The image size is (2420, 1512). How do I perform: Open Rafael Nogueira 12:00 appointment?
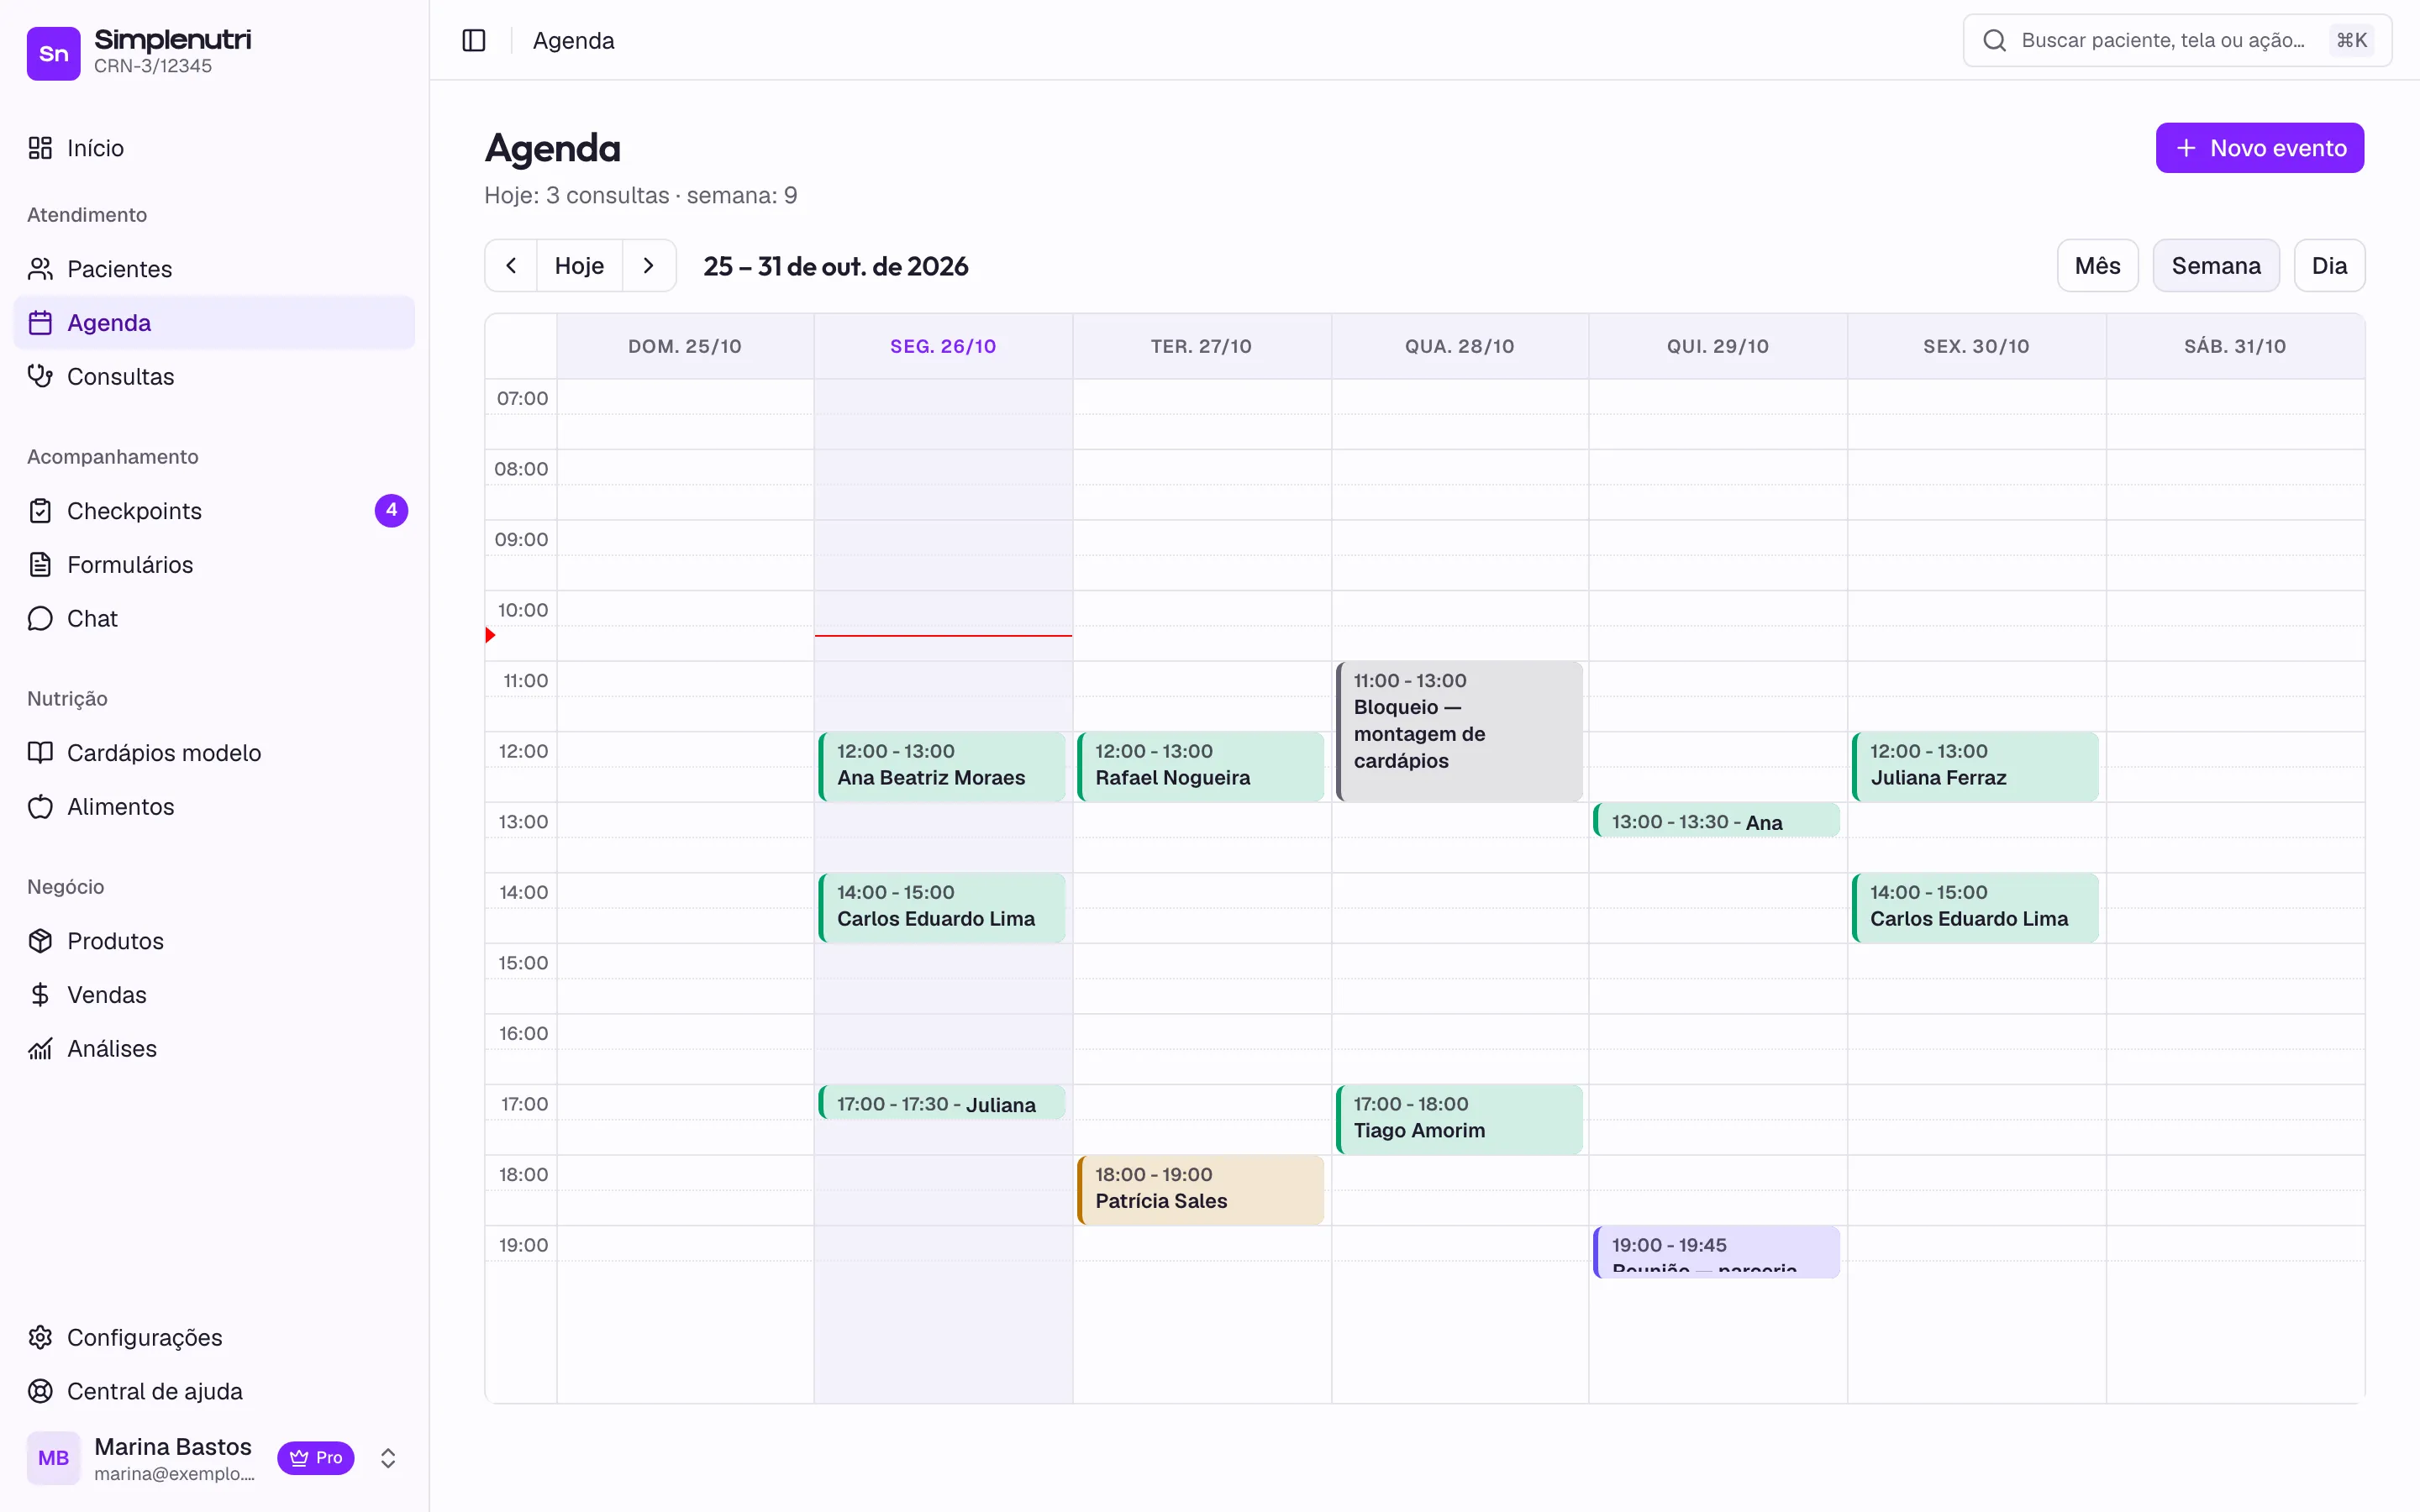pos(1200,766)
